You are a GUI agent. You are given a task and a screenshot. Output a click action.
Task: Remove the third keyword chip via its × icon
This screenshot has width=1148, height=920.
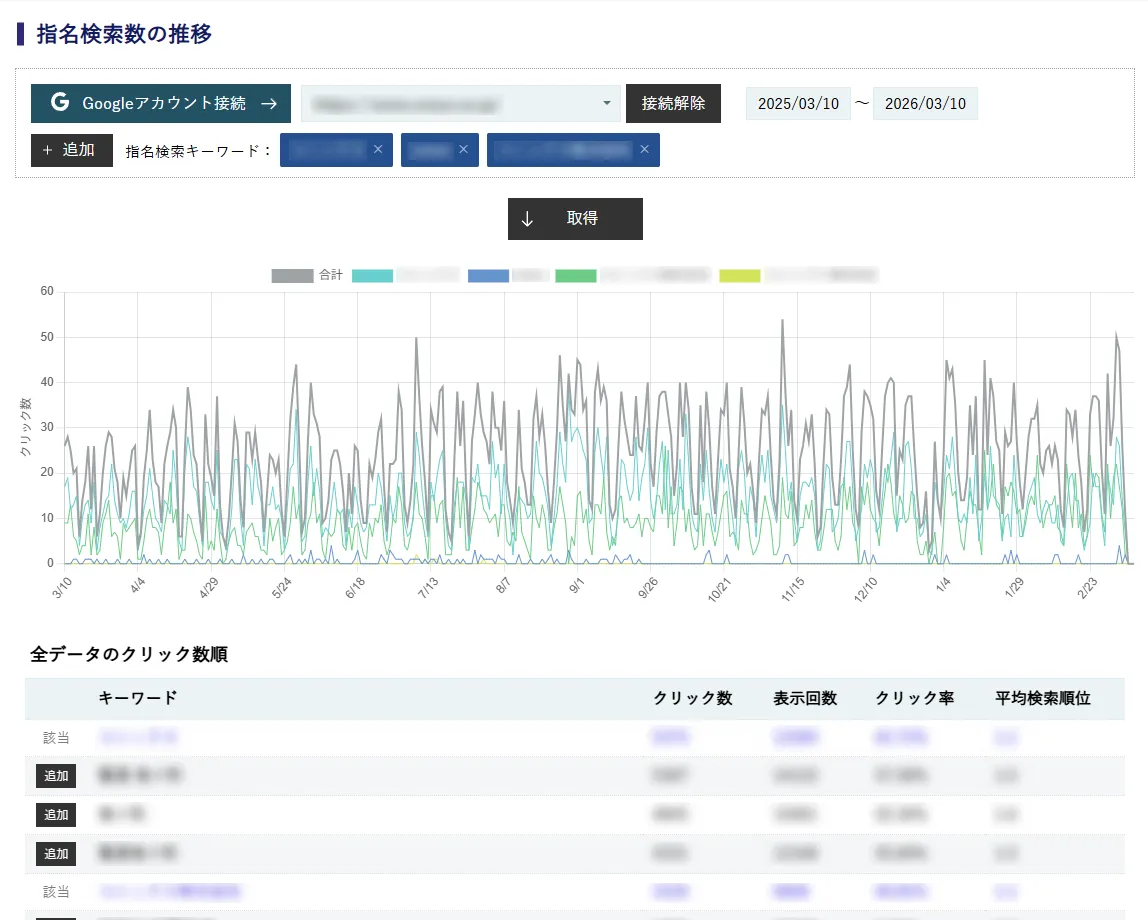[x=644, y=149]
